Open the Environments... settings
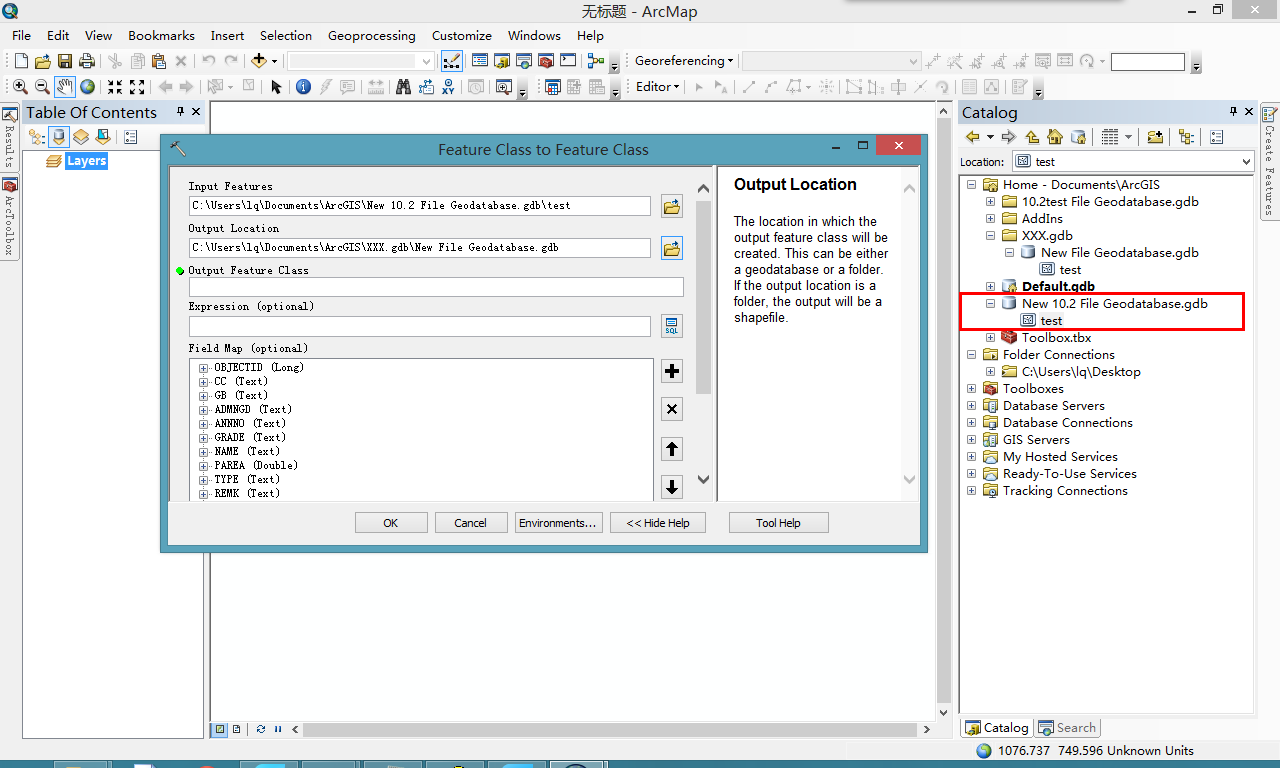 [558, 523]
